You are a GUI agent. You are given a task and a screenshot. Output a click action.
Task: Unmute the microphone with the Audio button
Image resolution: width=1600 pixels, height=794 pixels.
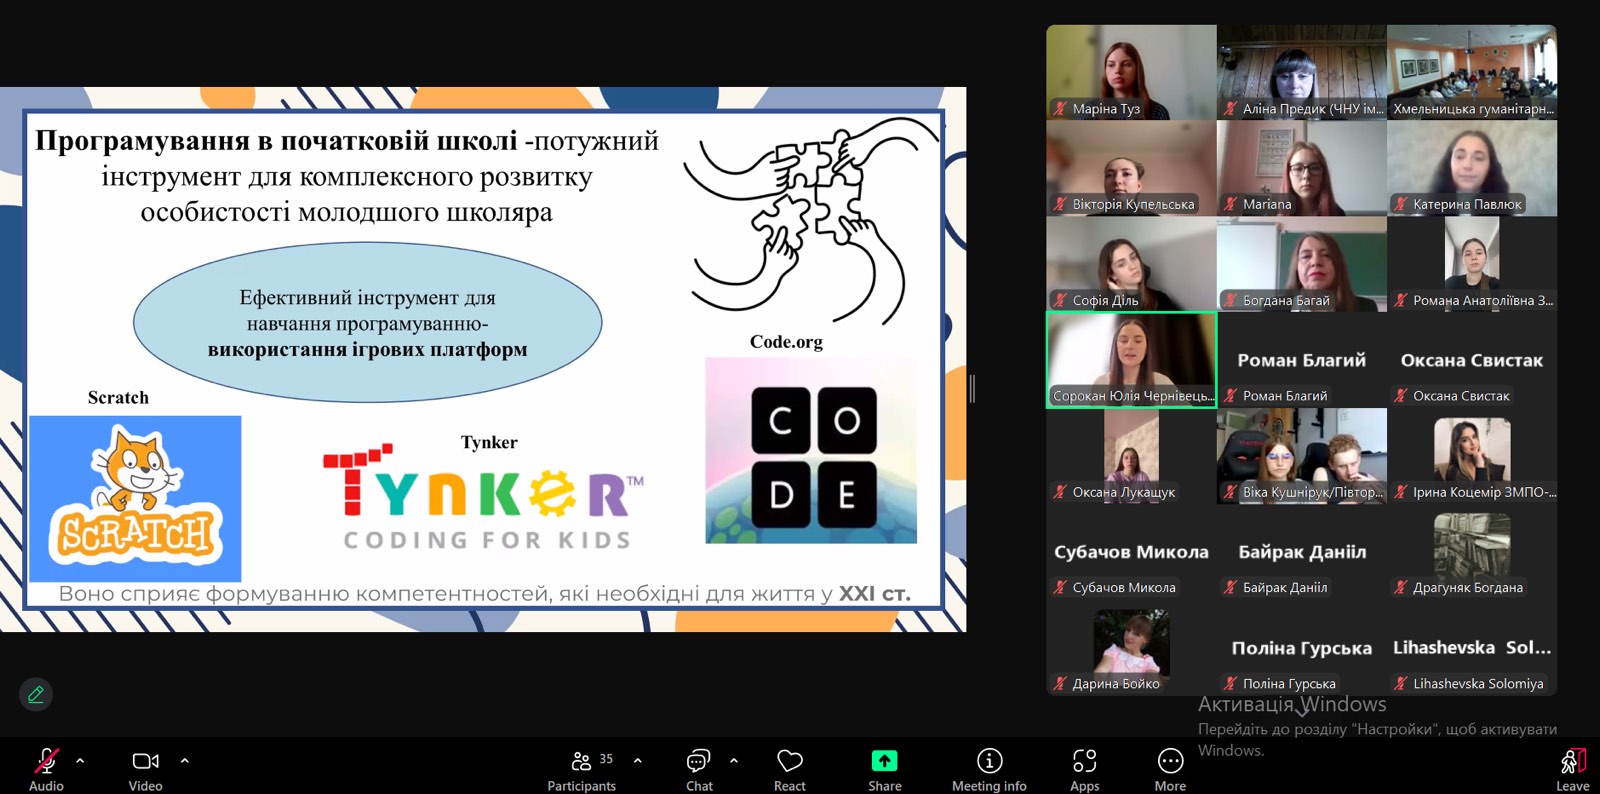coord(46,768)
